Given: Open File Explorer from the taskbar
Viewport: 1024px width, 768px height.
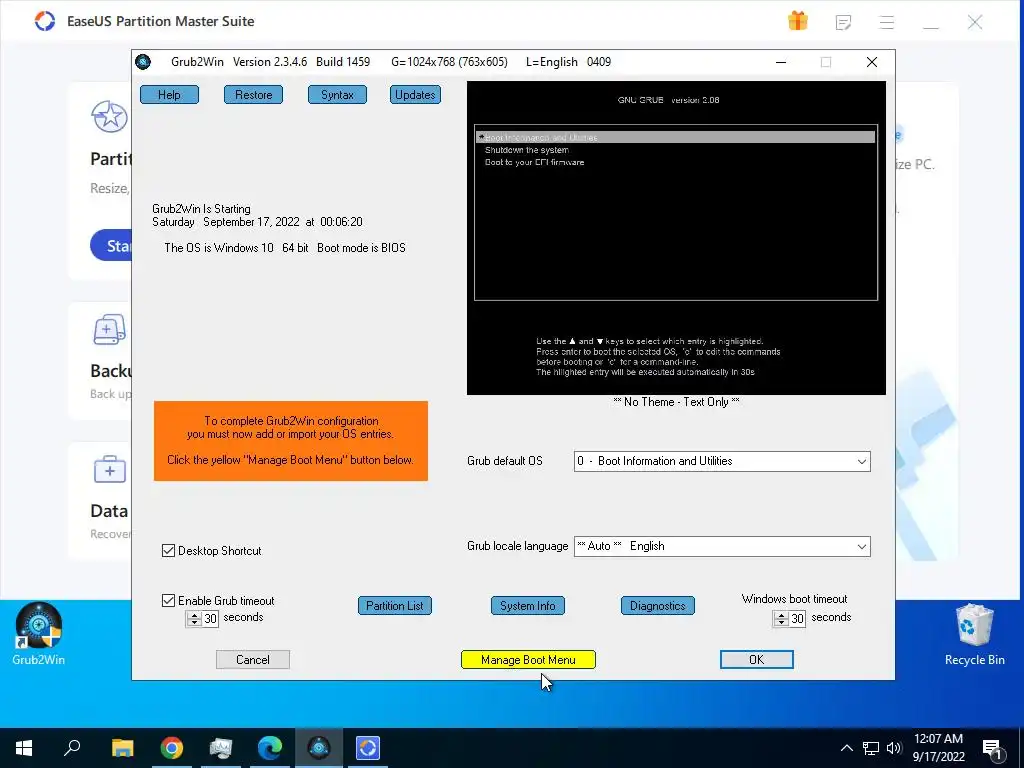Looking at the screenshot, I should (x=122, y=748).
